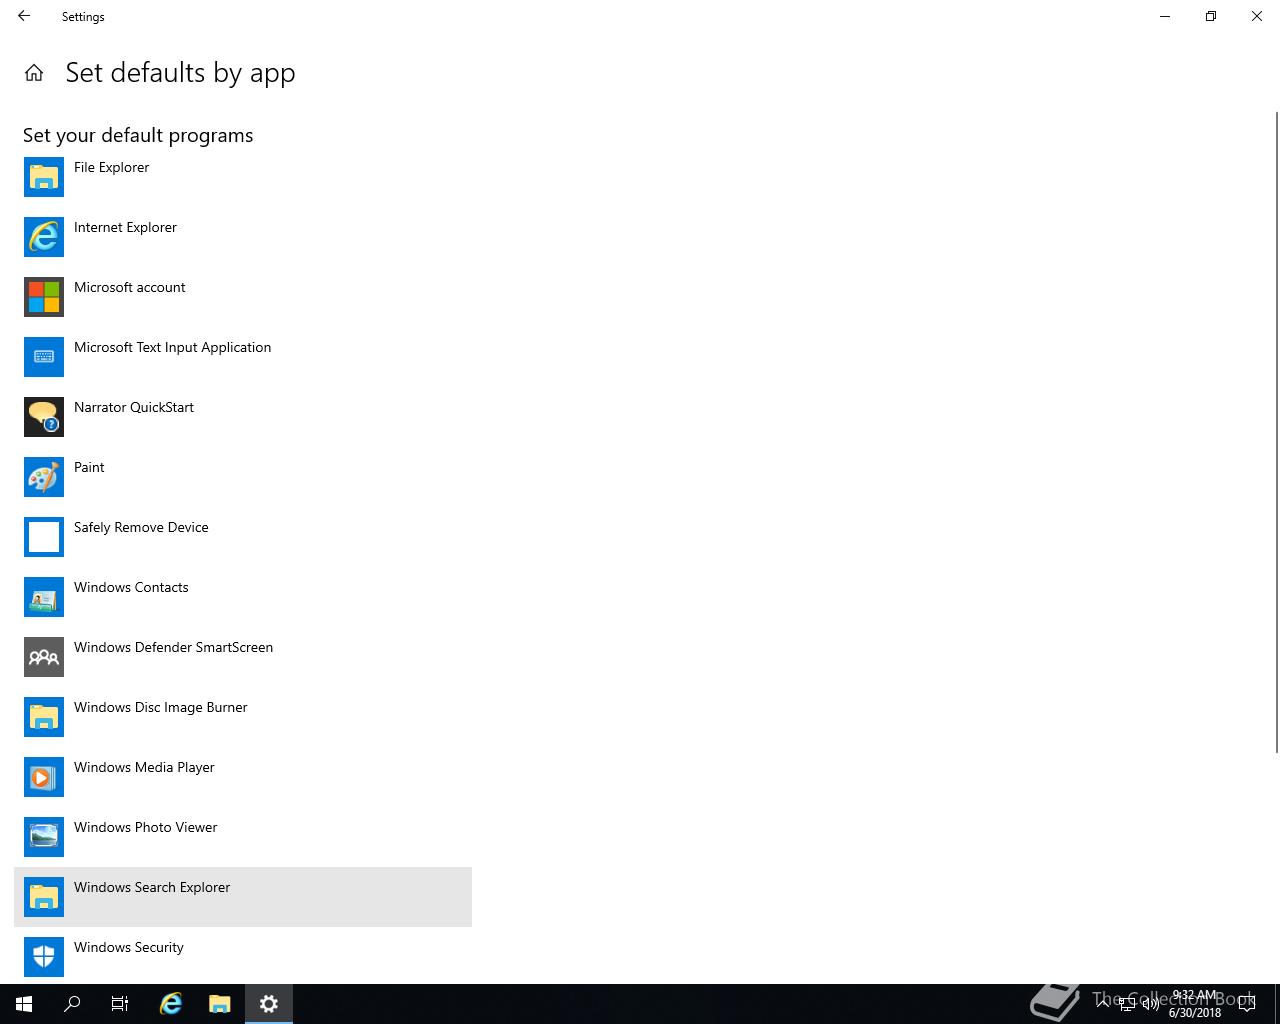Select the Windows Media Player label
Image resolution: width=1280 pixels, height=1024 pixels.
[x=144, y=767]
